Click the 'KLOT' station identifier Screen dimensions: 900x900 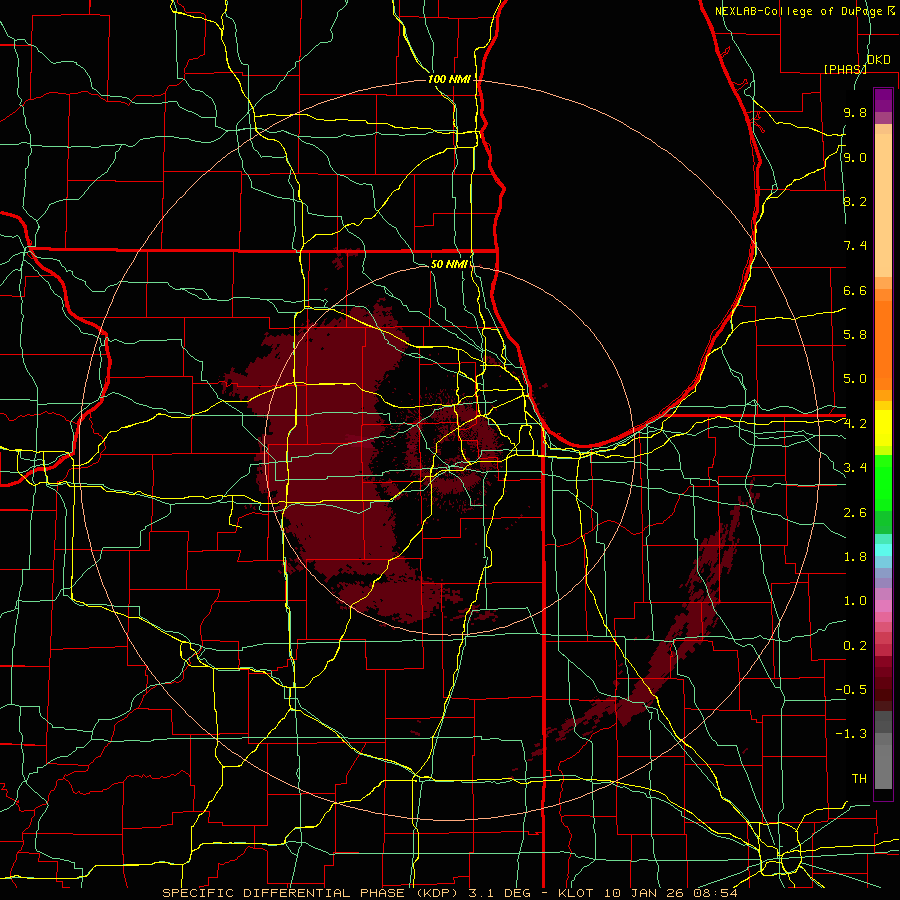576,893
